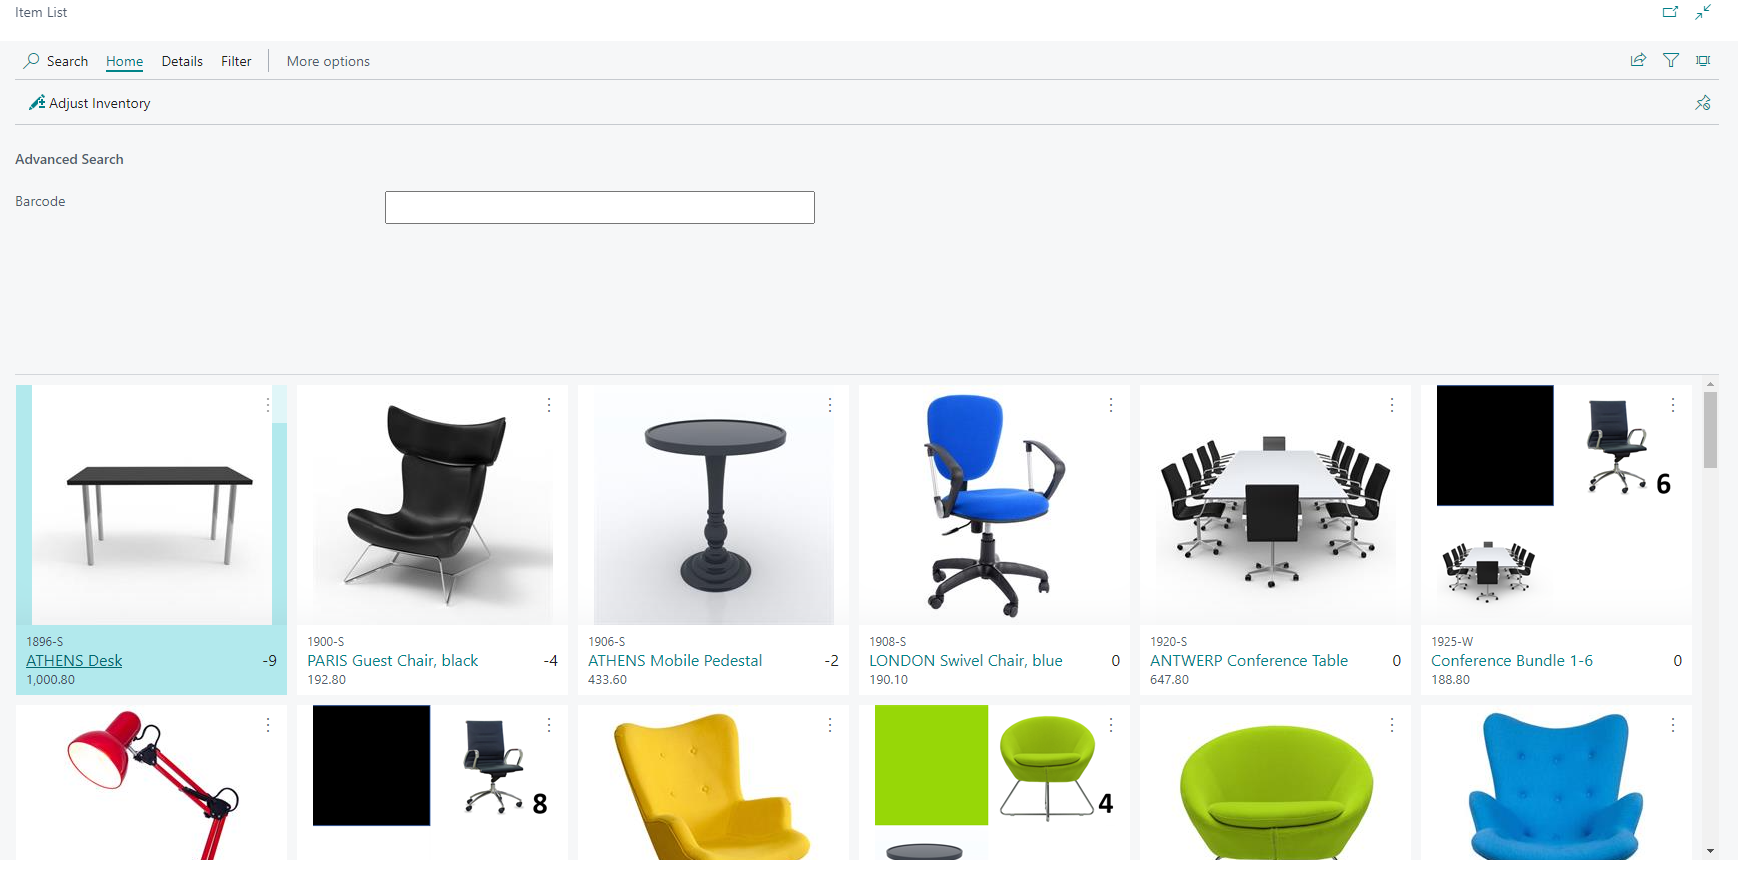Open PARIS Guest Chair options menu
Screen dimensions: 1738x869
(x=549, y=405)
